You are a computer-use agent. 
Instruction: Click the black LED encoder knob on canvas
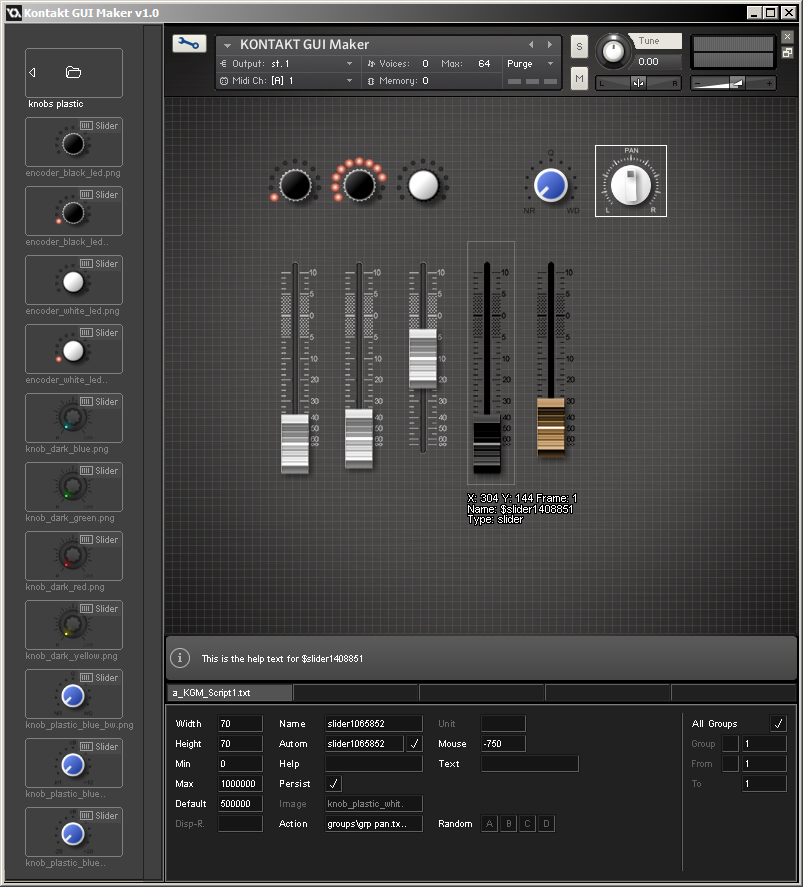295,184
